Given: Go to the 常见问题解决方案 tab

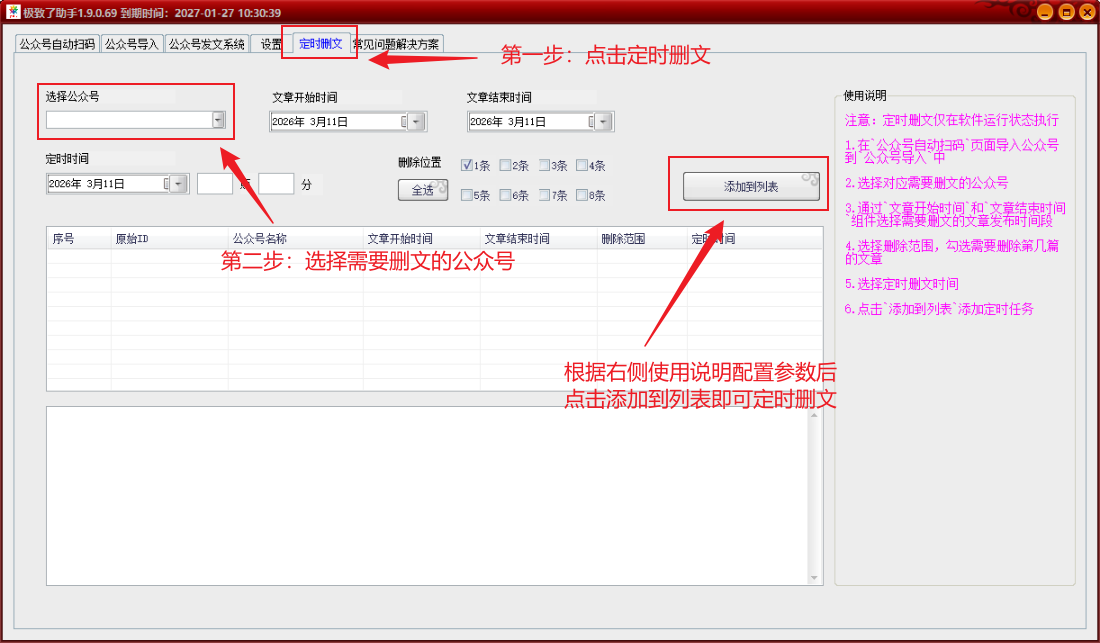Looking at the screenshot, I should pyautogui.click(x=396, y=44).
